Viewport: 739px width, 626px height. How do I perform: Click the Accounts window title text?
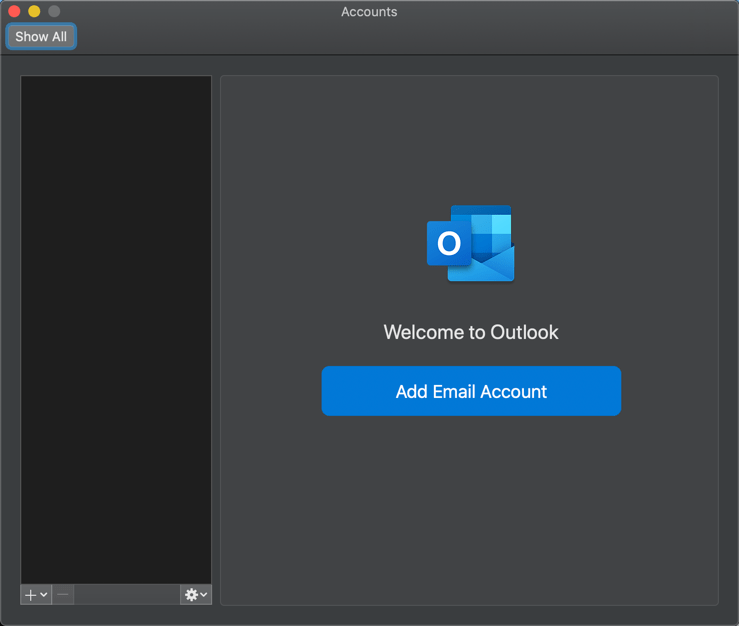(369, 12)
